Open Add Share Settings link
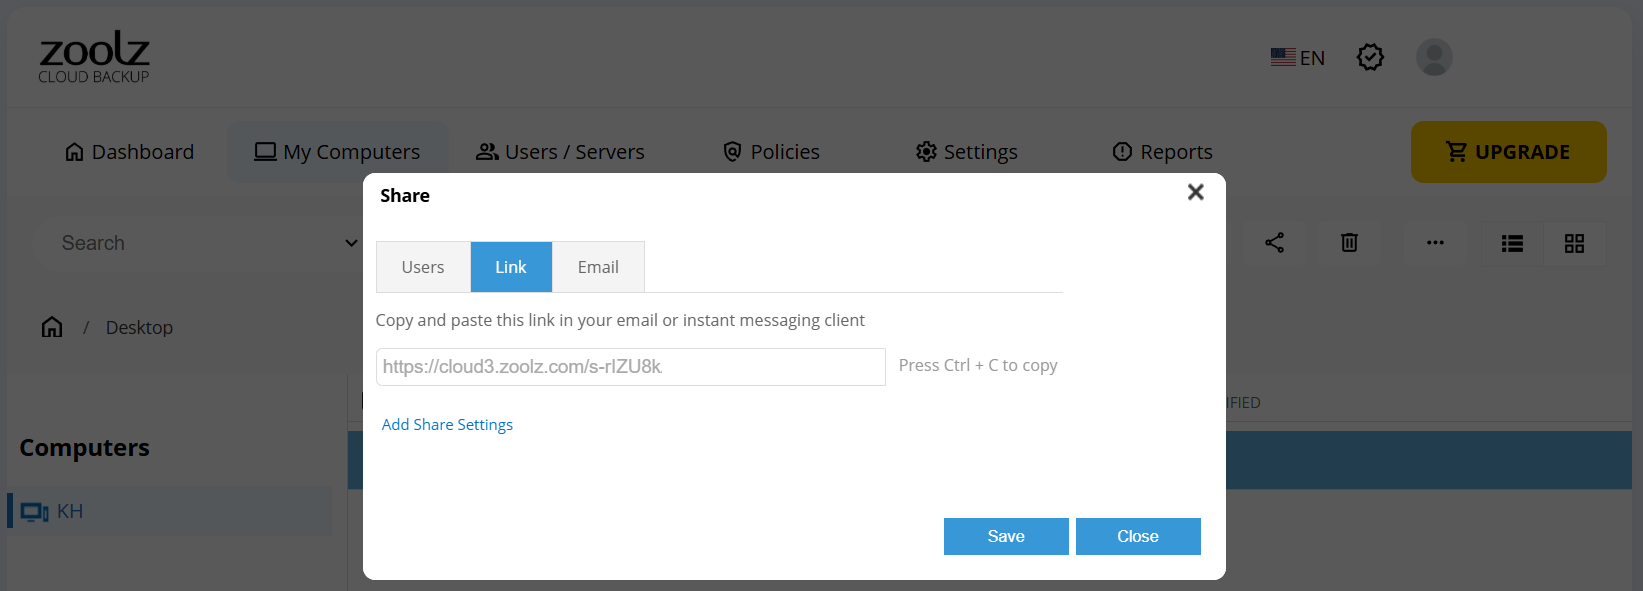 coord(447,425)
